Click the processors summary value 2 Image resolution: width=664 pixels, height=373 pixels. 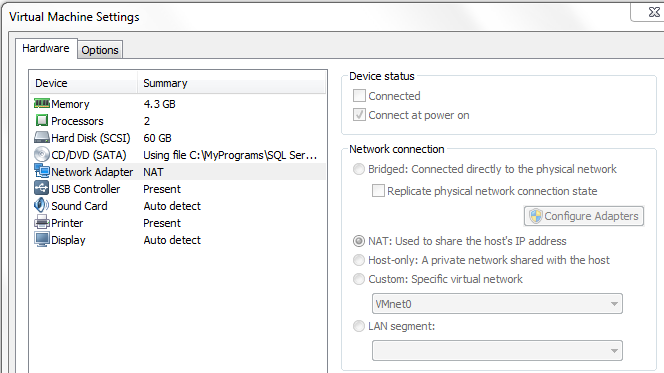(147, 121)
